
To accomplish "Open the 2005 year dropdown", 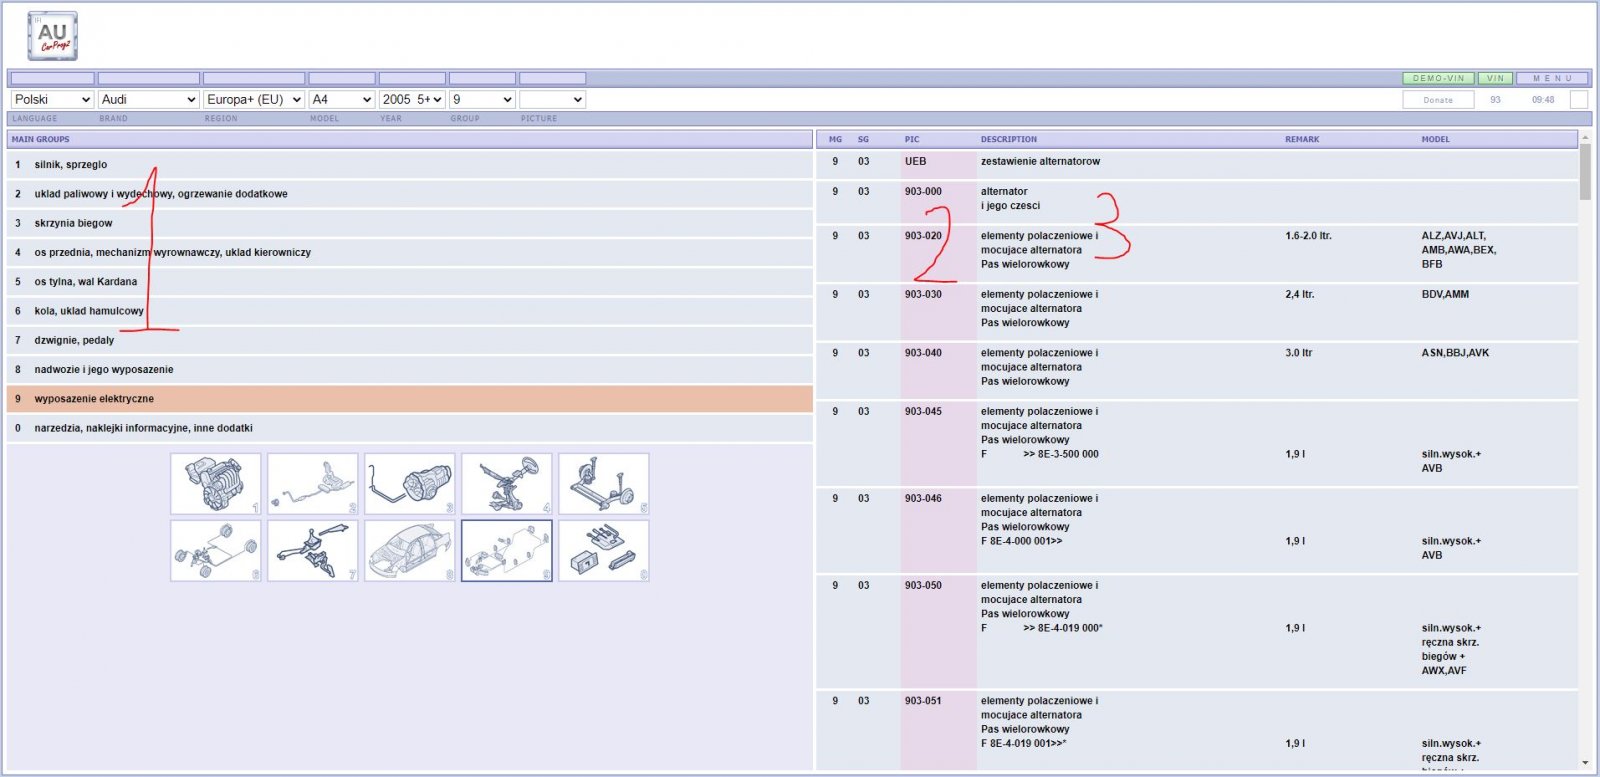I will click(x=412, y=100).
